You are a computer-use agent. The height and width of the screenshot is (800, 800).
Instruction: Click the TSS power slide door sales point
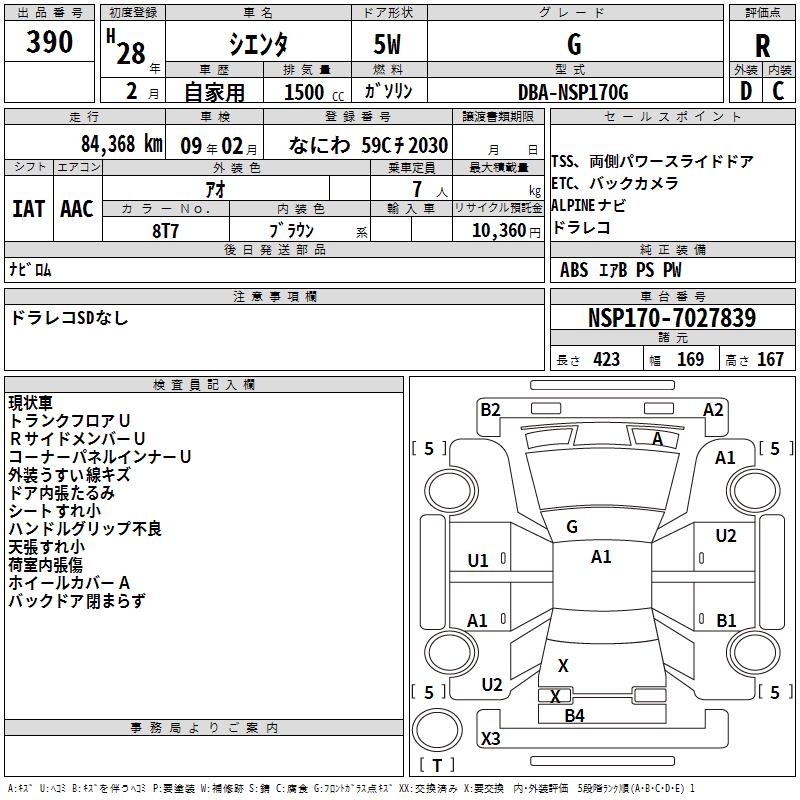[x=652, y=162]
